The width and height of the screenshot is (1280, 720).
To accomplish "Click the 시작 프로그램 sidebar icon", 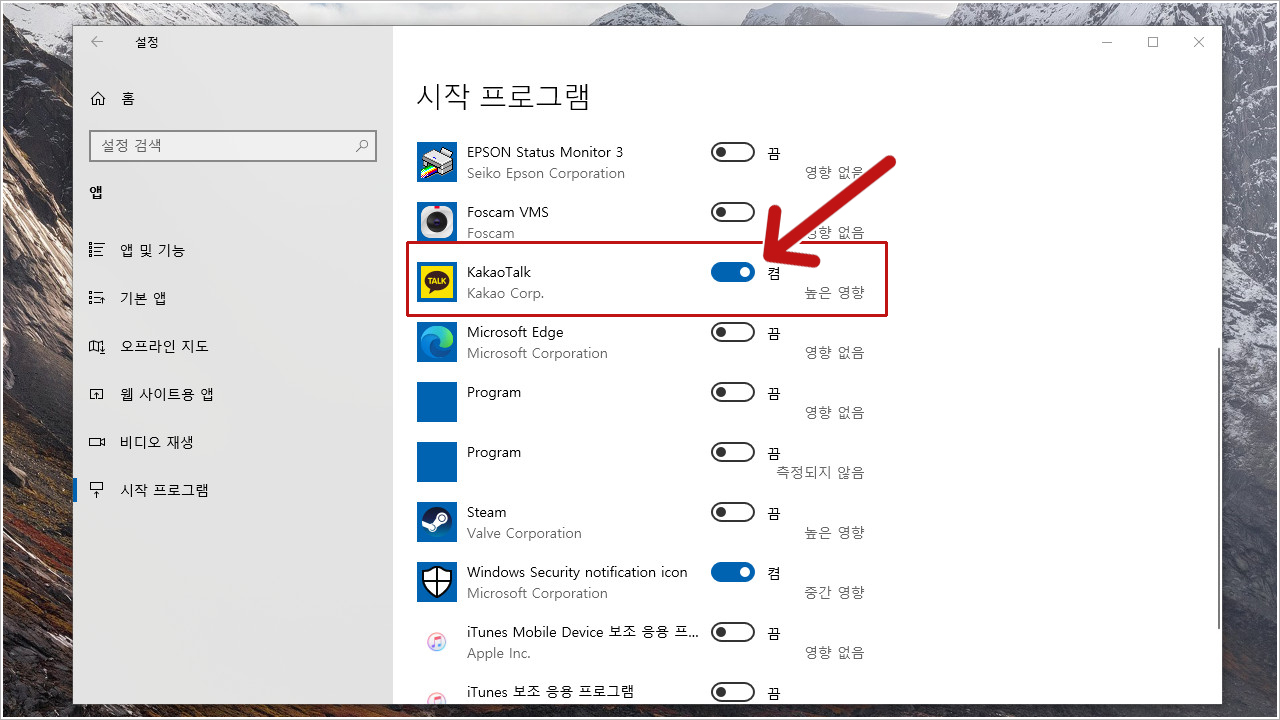I will pos(97,490).
